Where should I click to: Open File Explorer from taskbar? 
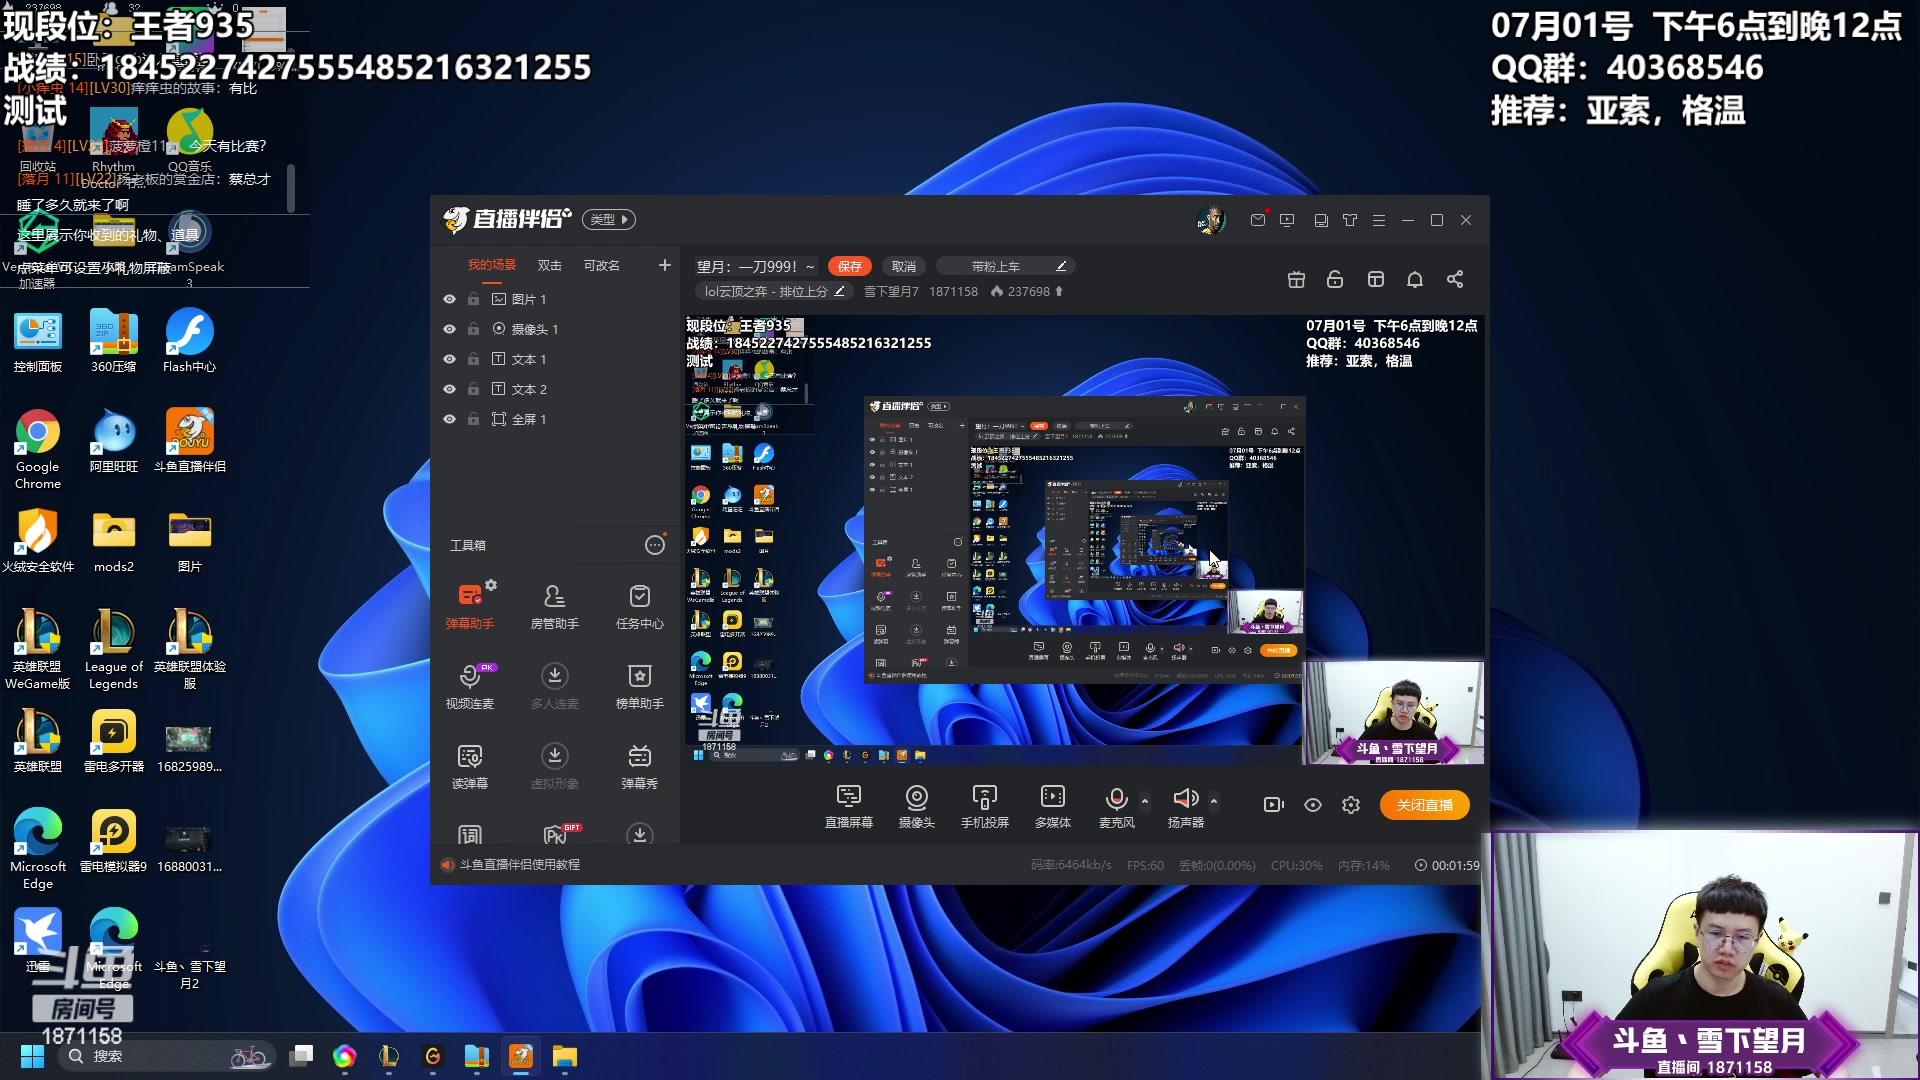coord(565,1056)
